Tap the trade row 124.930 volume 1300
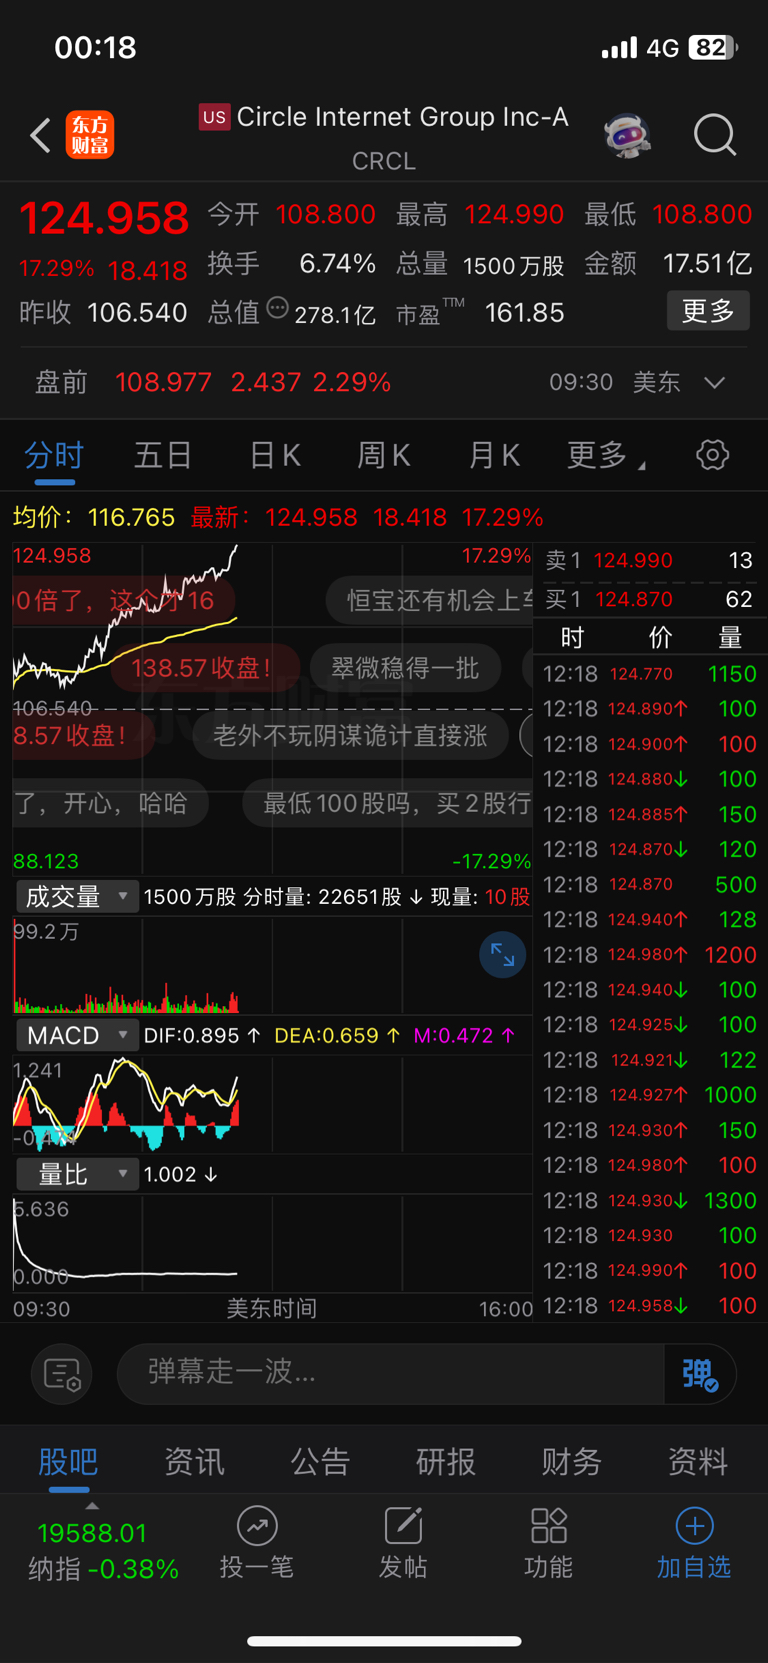 coord(650,1200)
